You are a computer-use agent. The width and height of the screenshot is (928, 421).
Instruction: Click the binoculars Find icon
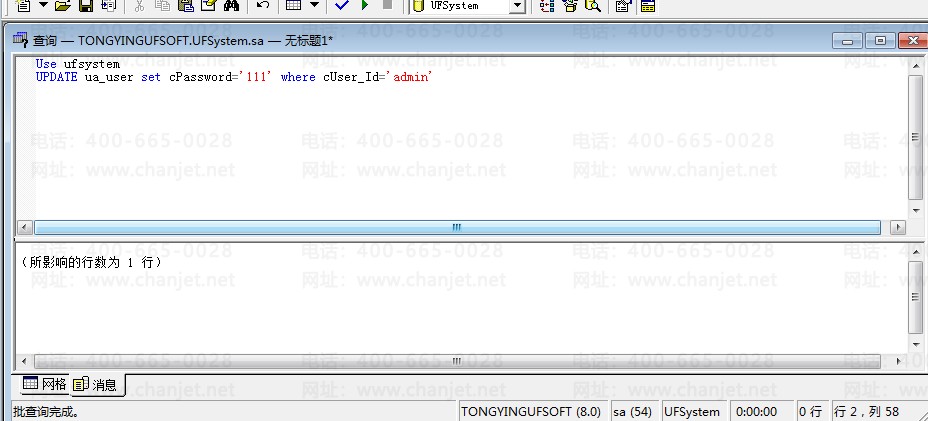[231, 5]
